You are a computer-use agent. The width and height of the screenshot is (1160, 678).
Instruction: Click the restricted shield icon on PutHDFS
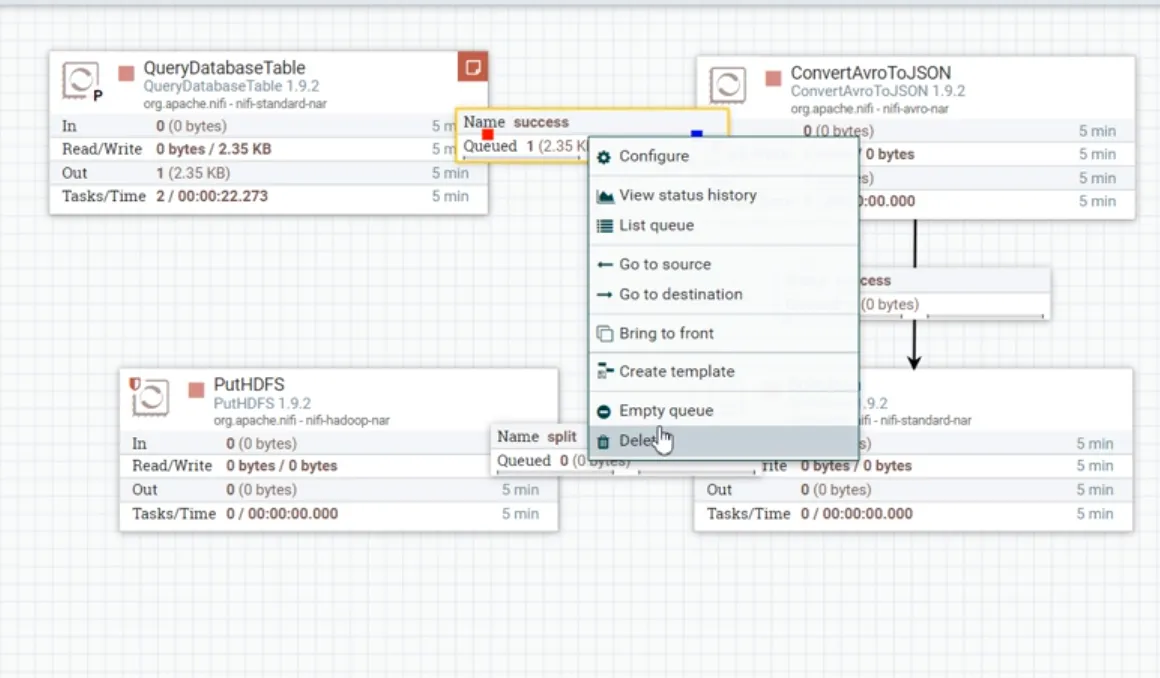point(135,383)
